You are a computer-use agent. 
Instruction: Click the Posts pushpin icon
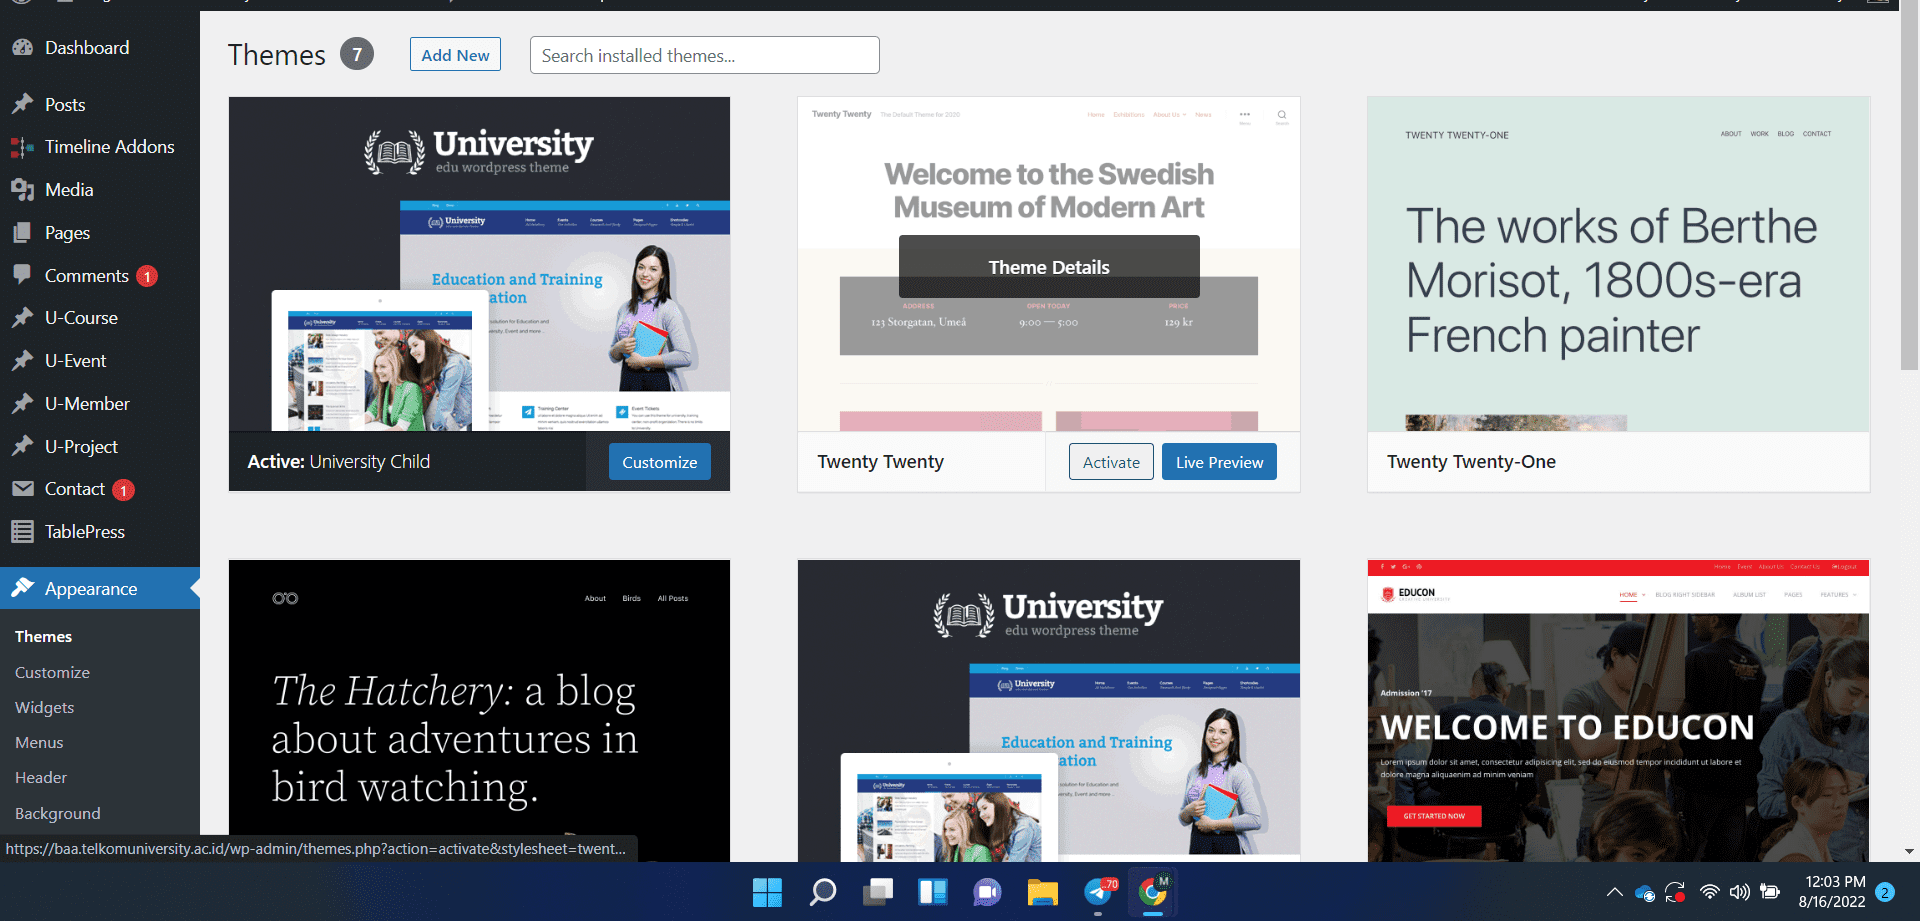pos(22,105)
